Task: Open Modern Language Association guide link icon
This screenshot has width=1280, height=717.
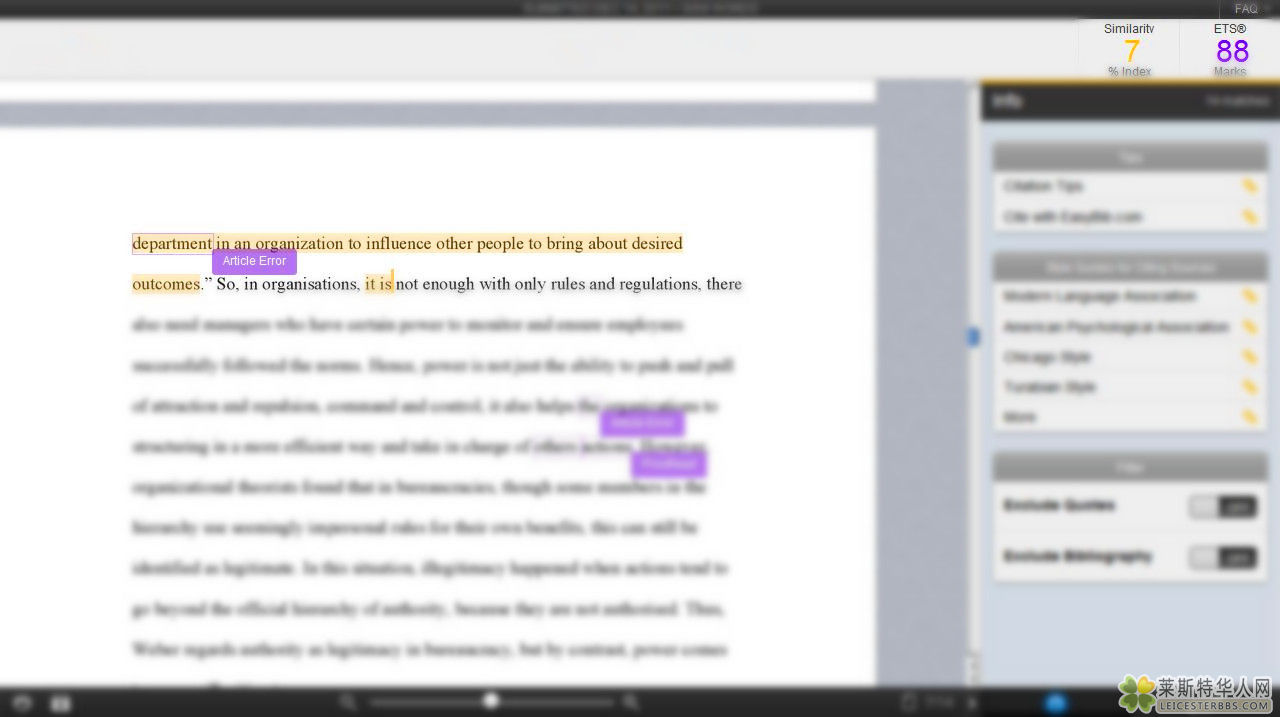Action: click(x=1249, y=296)
